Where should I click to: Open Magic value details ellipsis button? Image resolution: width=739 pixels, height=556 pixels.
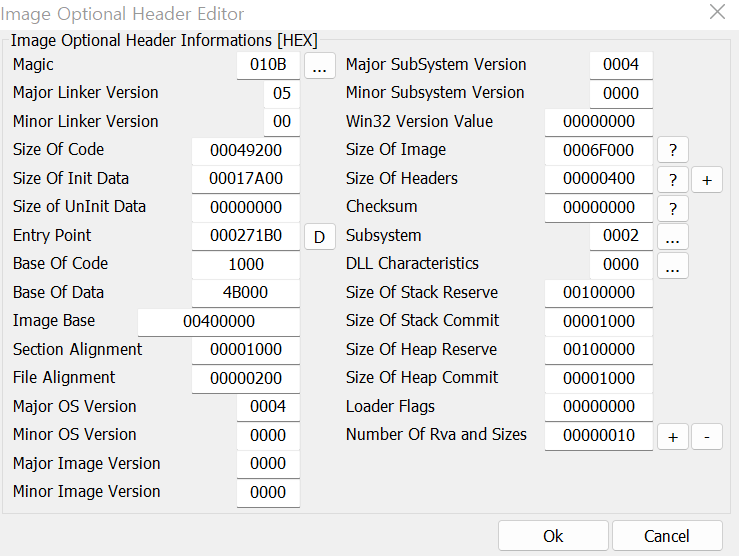point(320,65)
